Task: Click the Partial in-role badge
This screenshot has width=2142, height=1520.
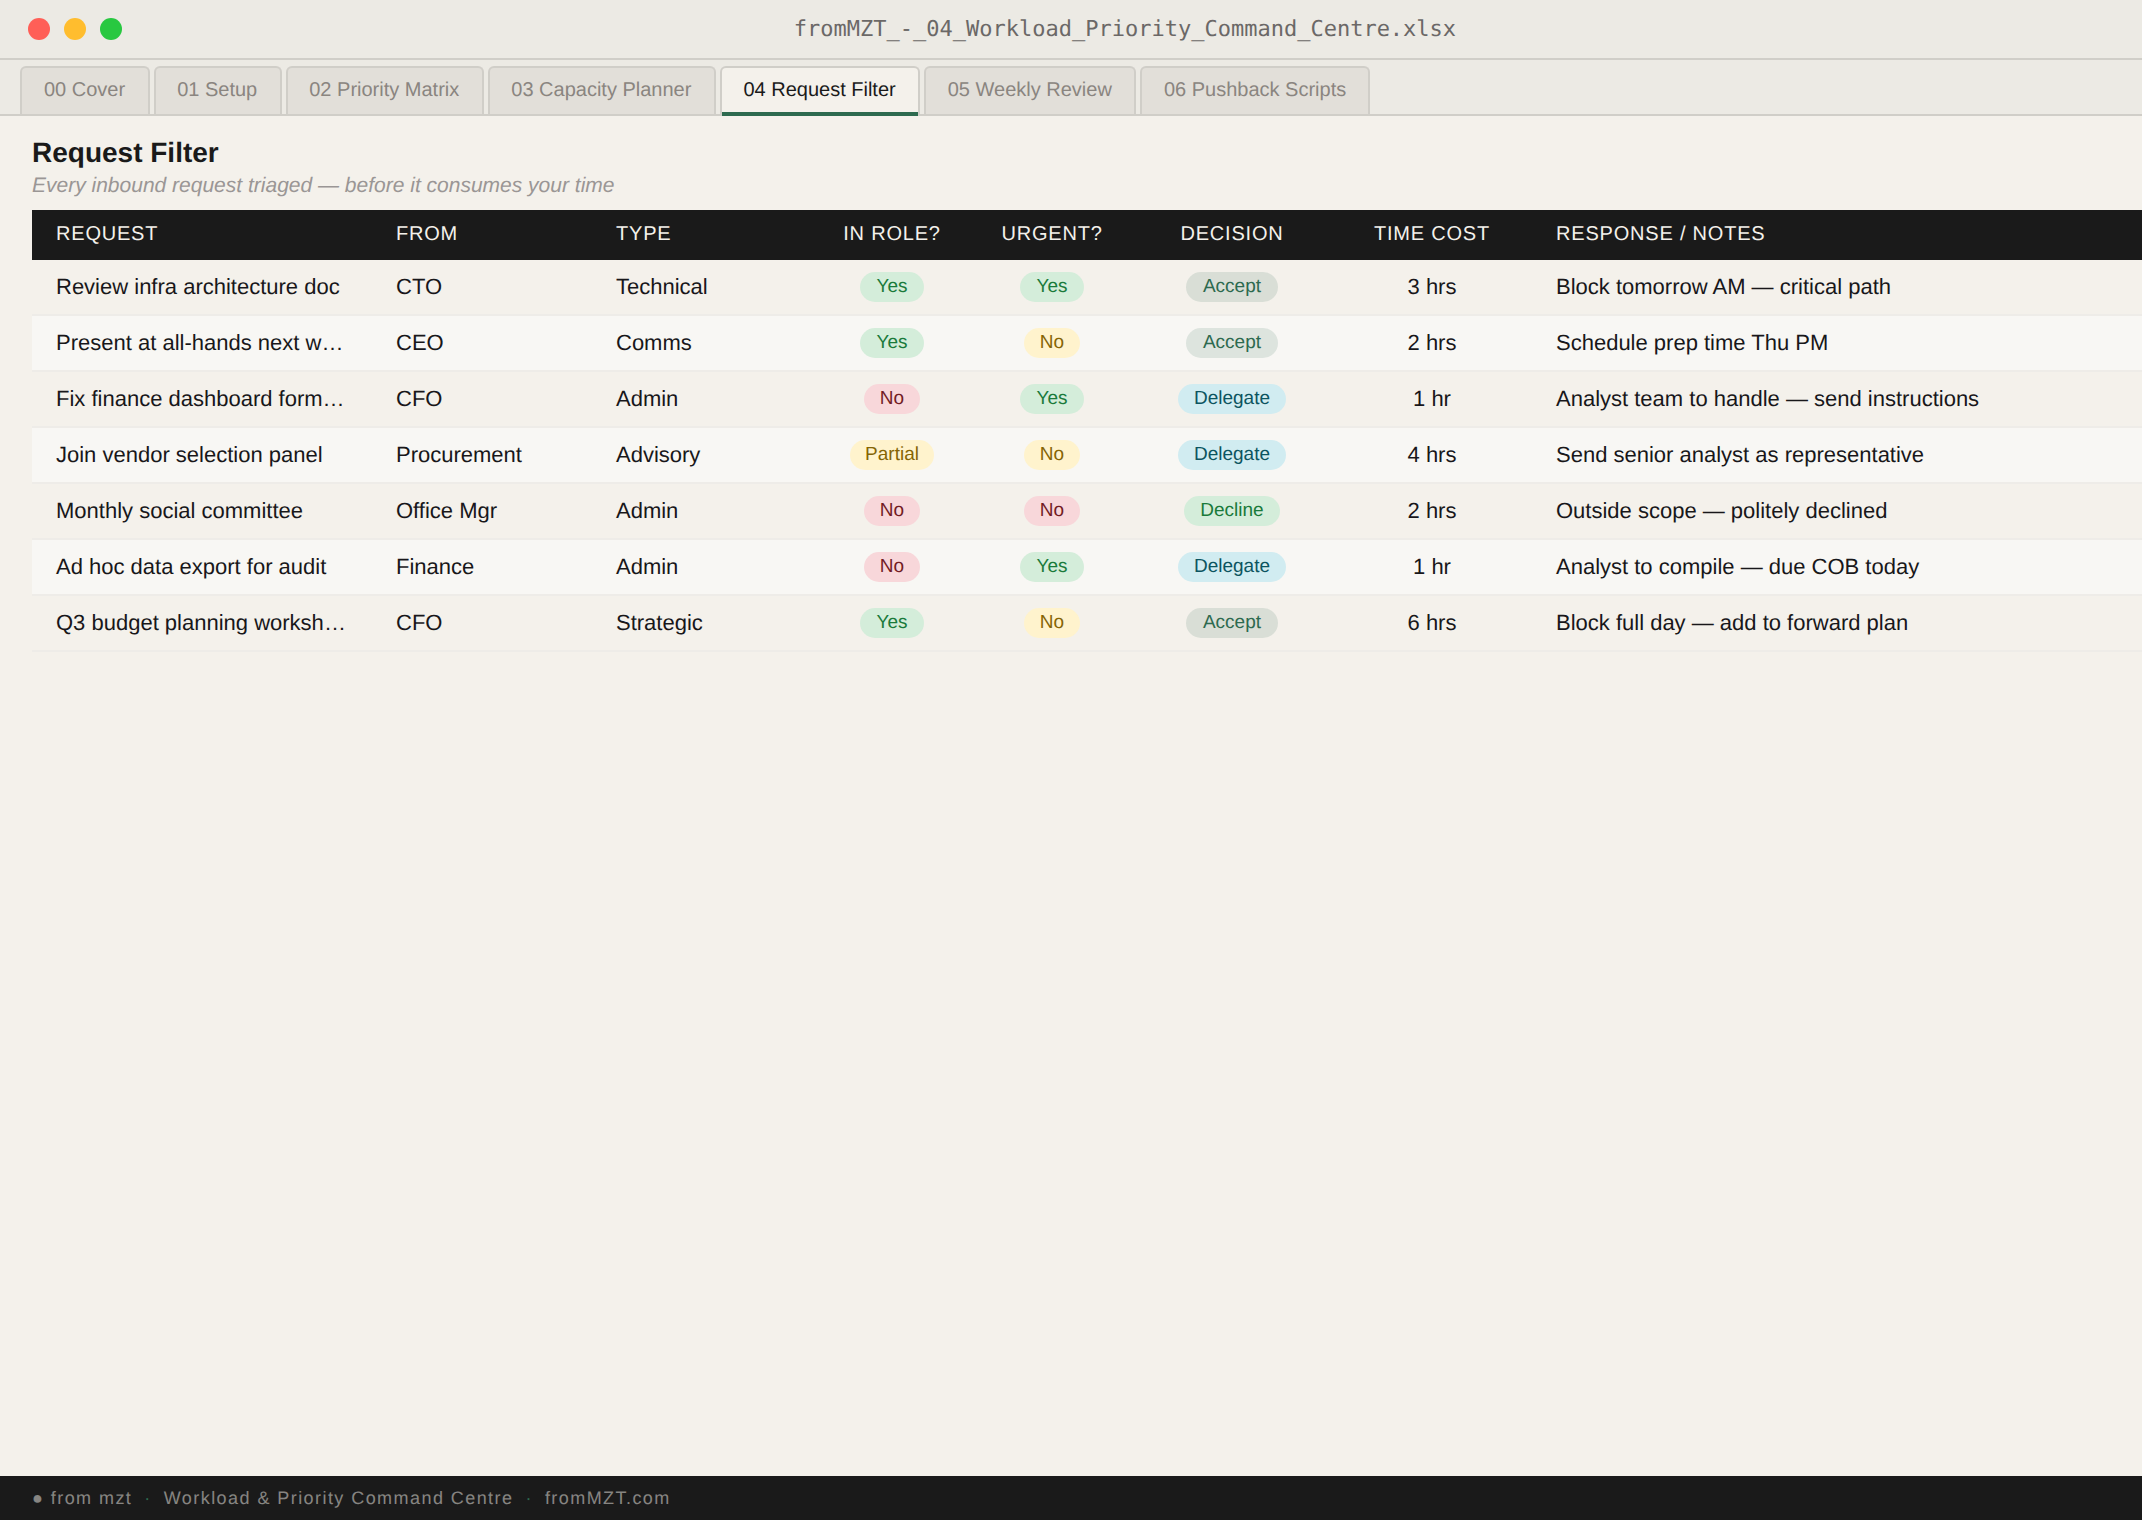Action: pos(891,454)
